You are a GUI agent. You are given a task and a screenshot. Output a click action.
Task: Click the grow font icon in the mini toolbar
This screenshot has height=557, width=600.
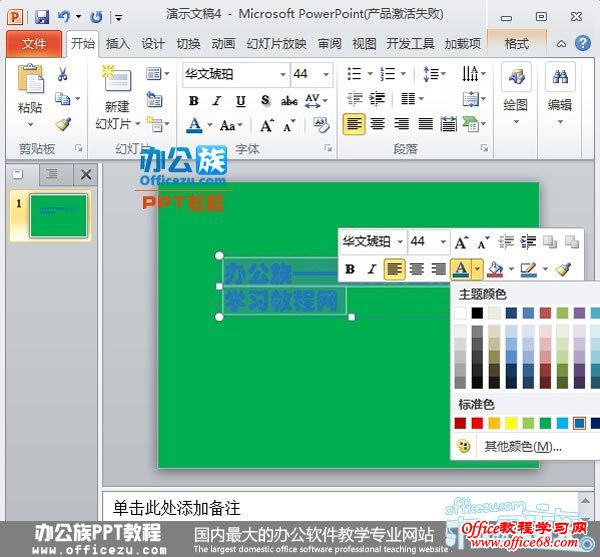point(461,242)
